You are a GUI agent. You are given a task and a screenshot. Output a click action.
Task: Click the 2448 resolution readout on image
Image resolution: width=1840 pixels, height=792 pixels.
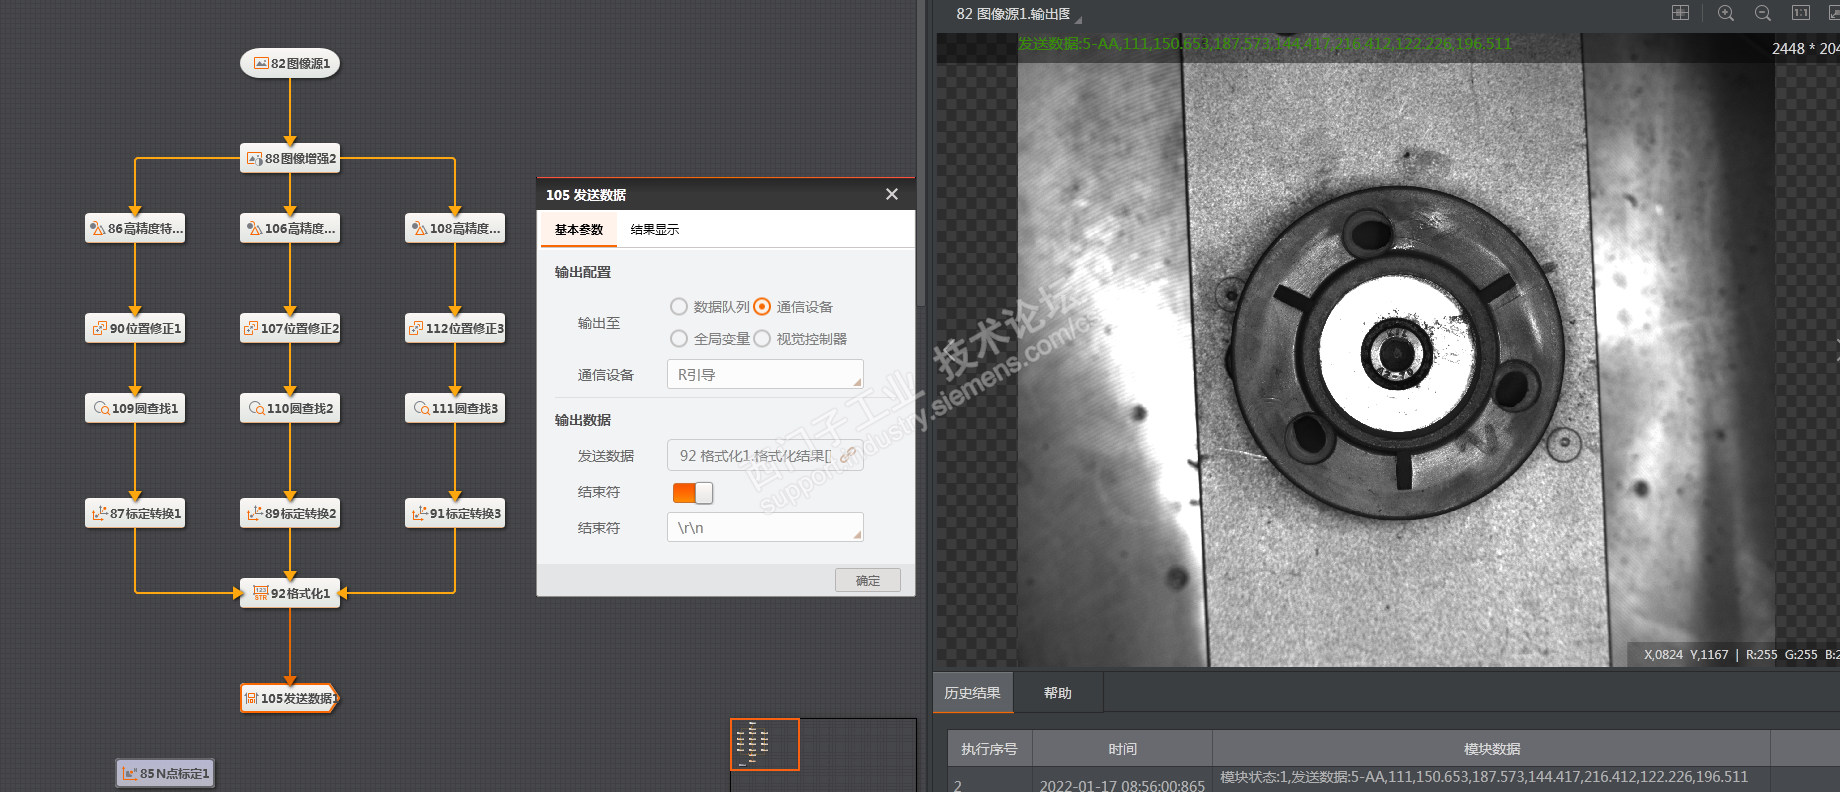point(1806,48)
